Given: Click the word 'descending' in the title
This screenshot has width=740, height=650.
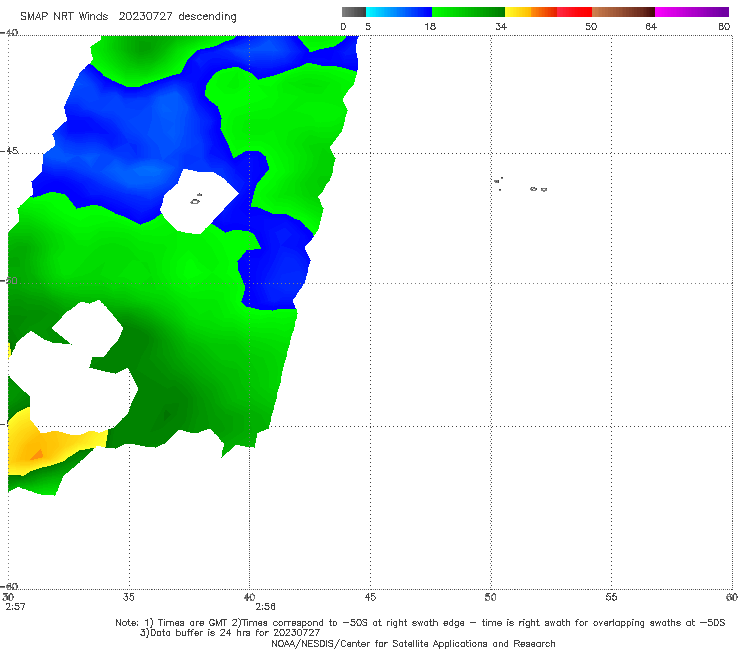Looking at the screenshot, I should (x=207, y=17).
